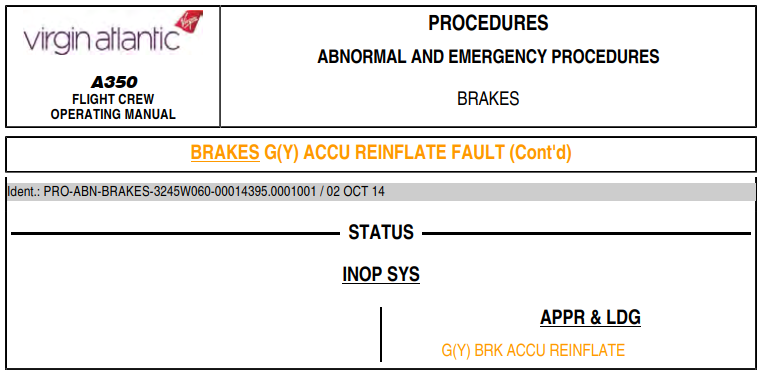
Task: Click the horizontal line left of STATUS
Action: (175, 234)
